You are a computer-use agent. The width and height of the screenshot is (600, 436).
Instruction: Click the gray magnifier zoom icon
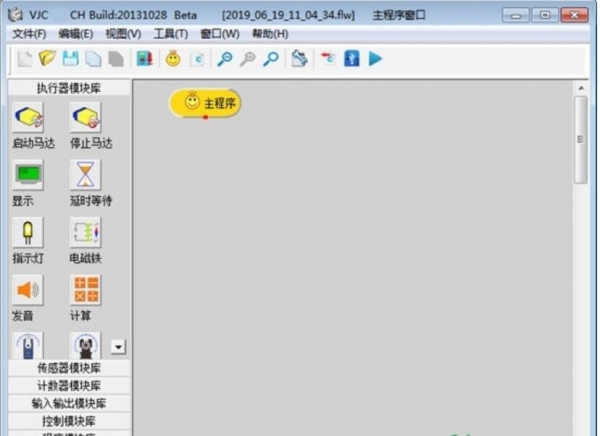248,59
